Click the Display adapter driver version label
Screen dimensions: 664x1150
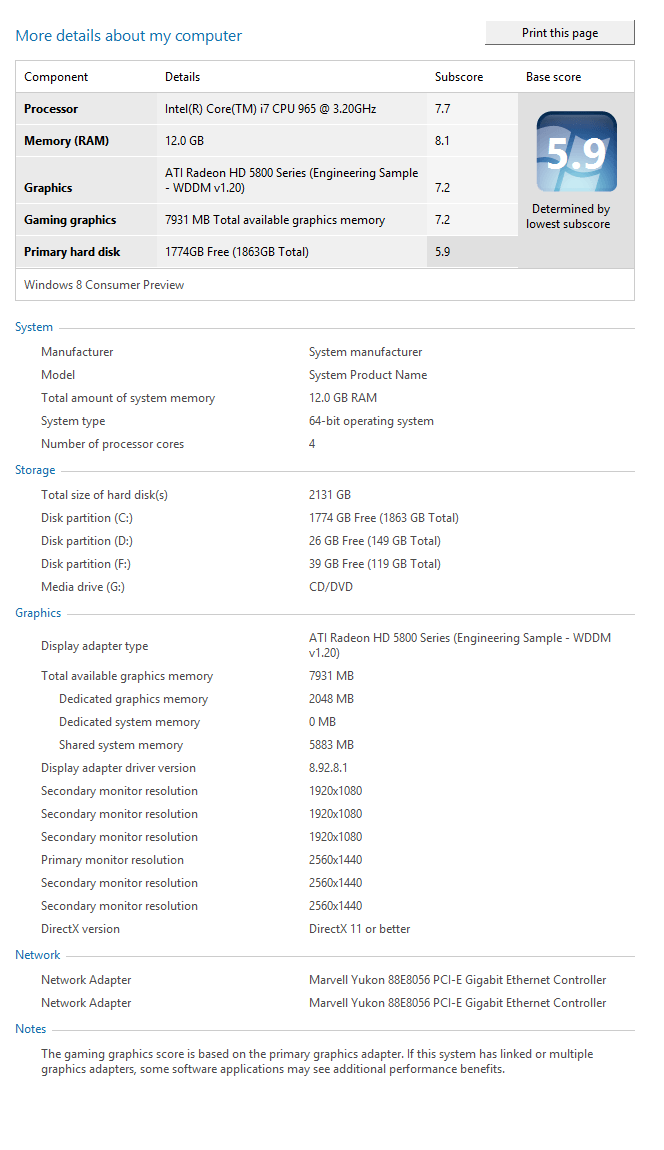click(x=118, y=768)
